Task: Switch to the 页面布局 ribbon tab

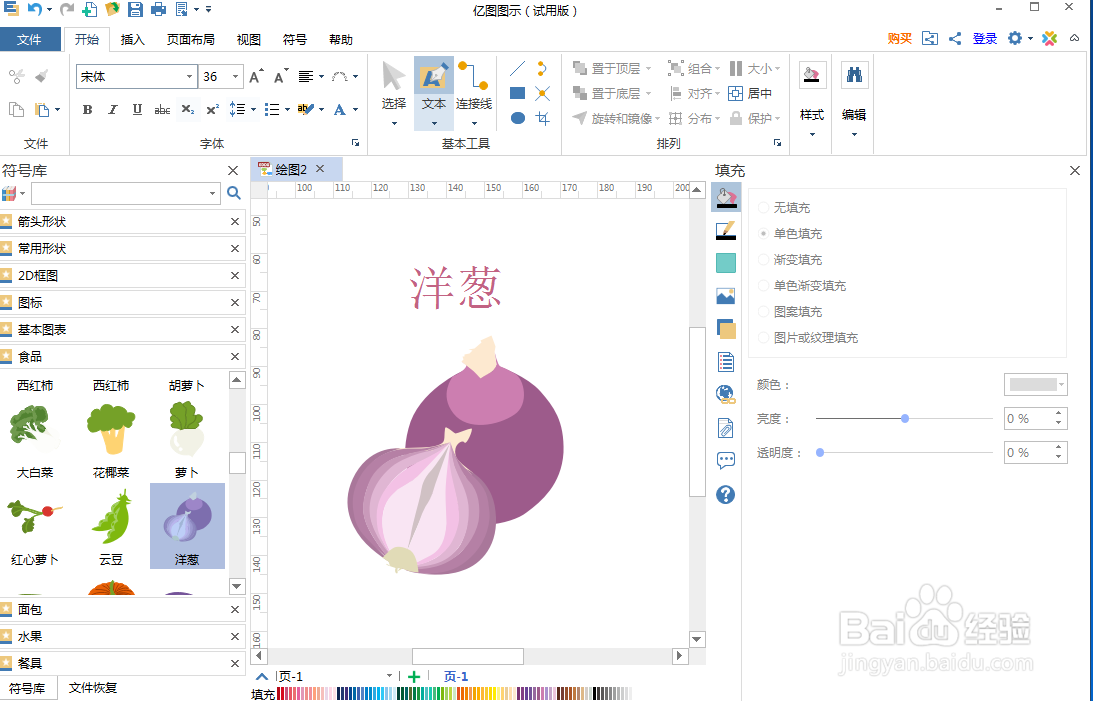Action: tap(190, 40)
